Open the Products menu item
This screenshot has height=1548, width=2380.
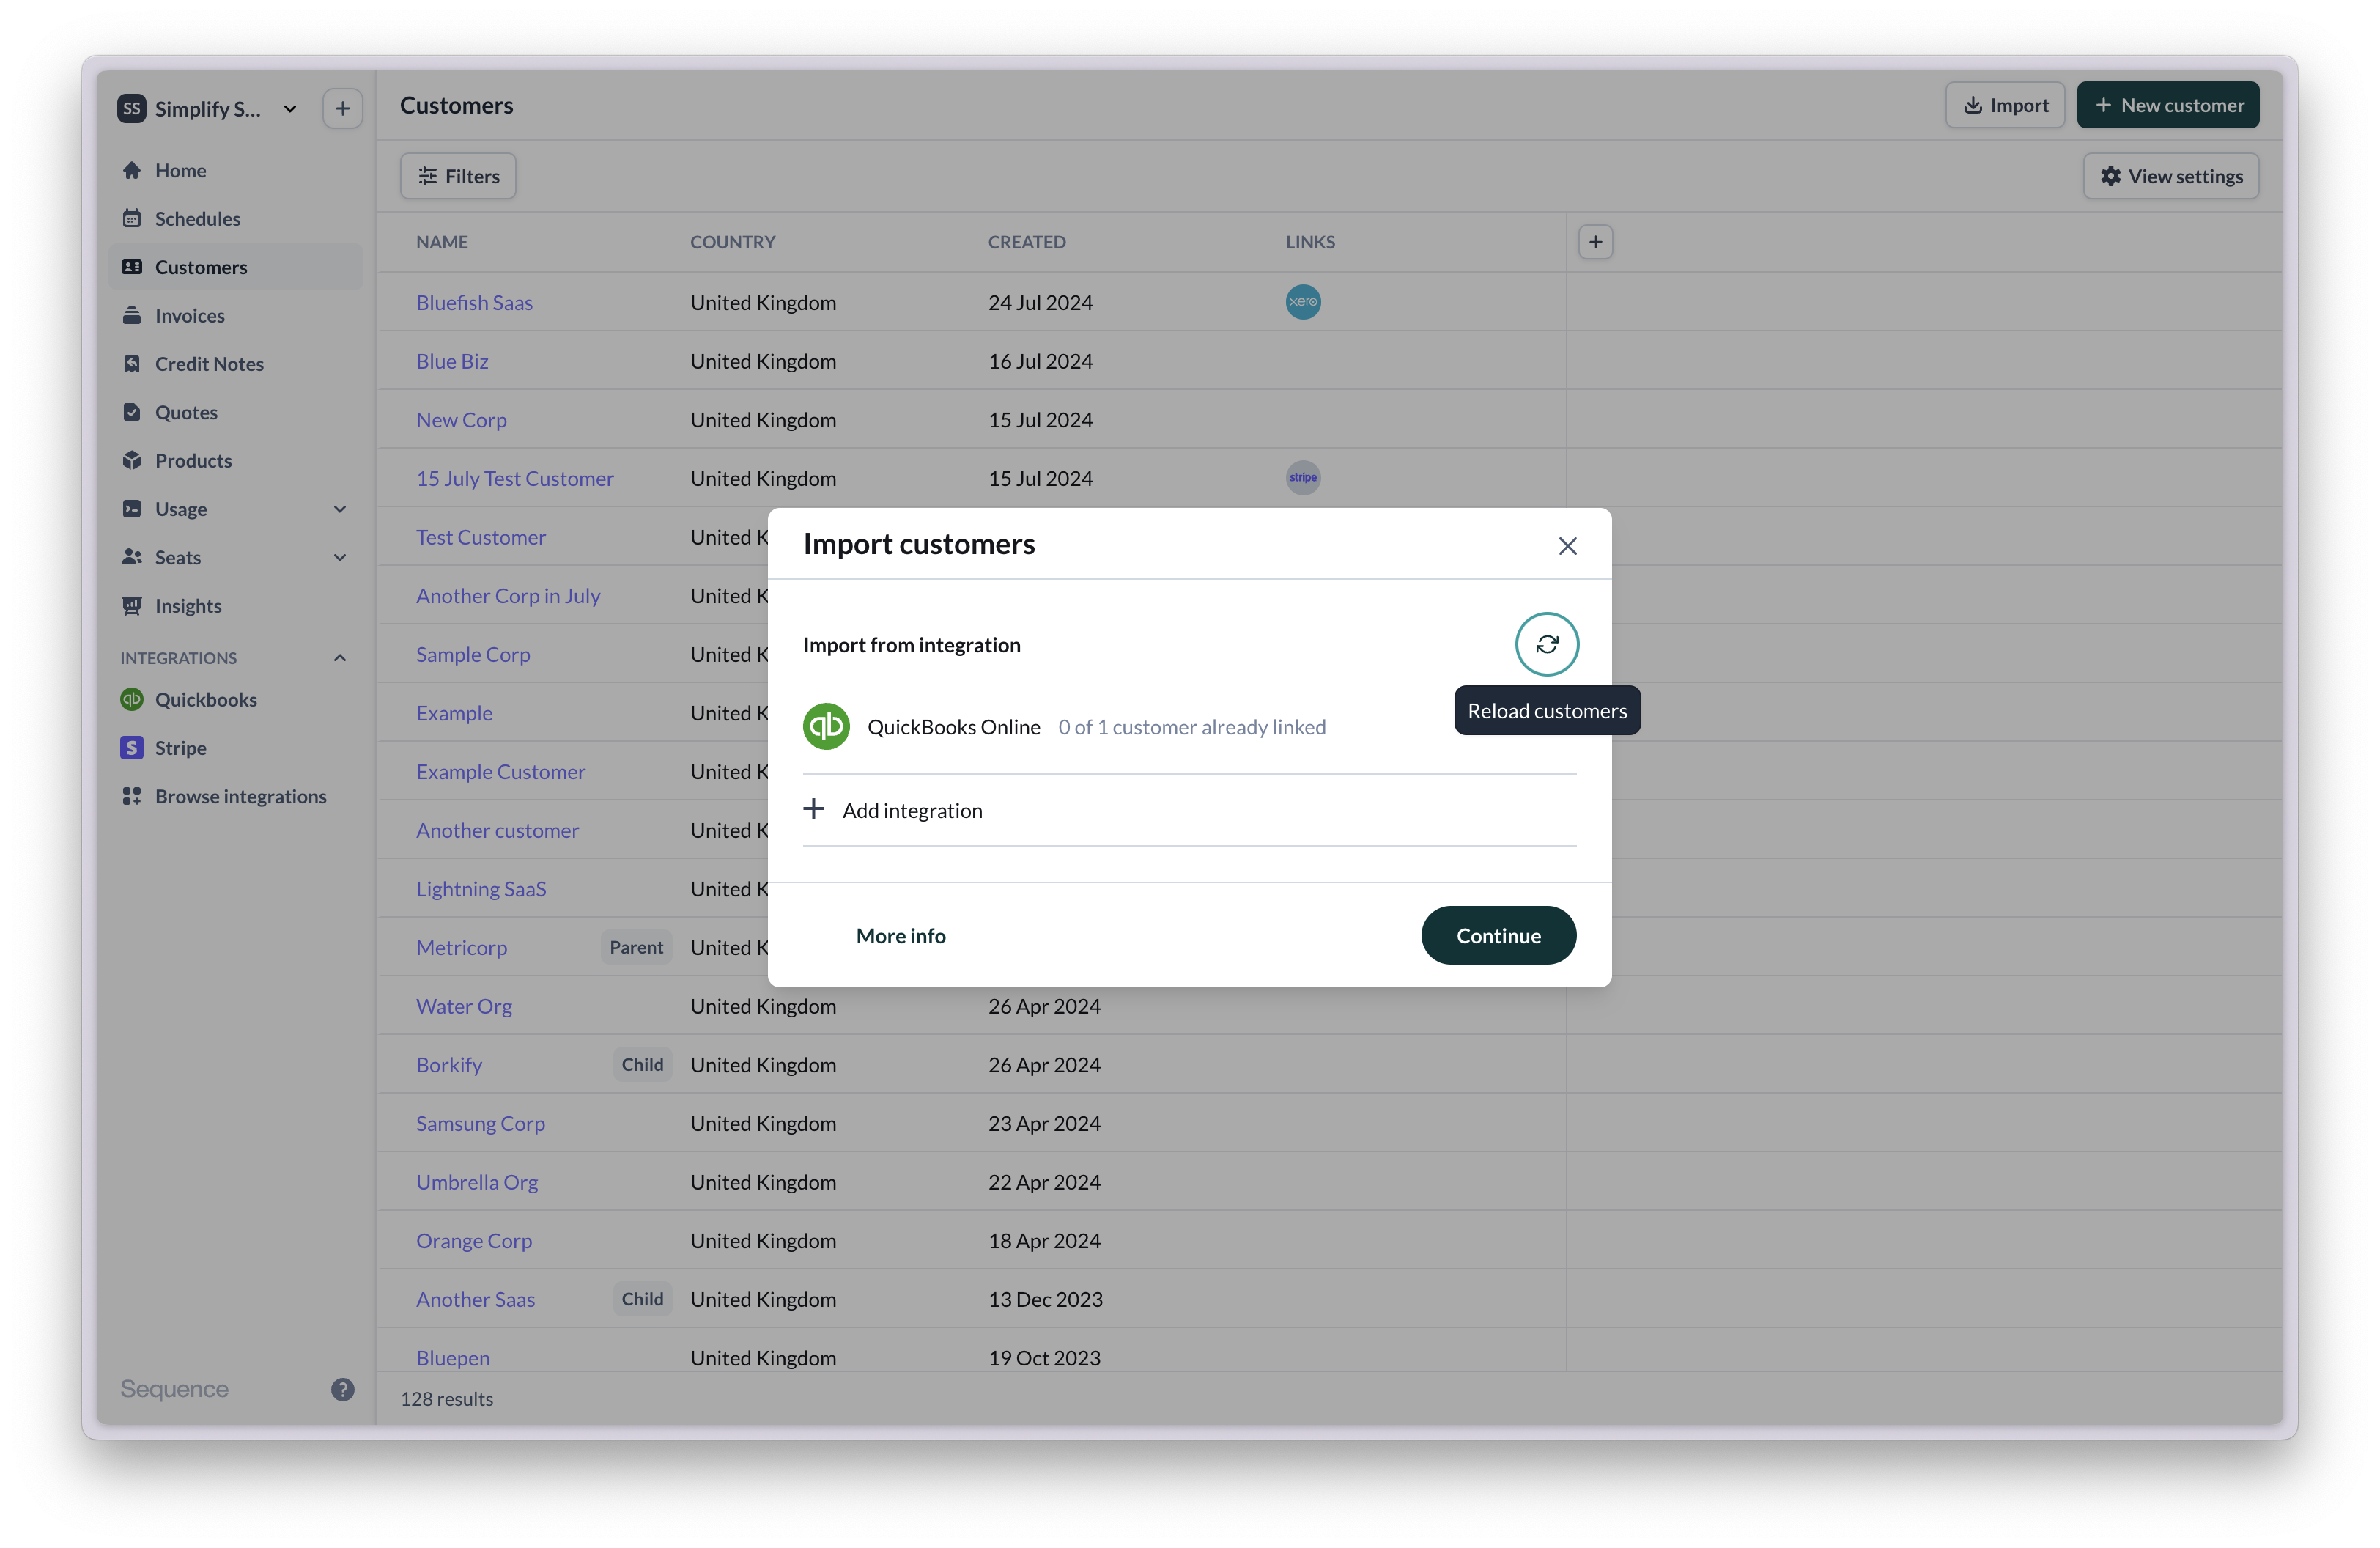pyautogui.click(x=236, y=460)
